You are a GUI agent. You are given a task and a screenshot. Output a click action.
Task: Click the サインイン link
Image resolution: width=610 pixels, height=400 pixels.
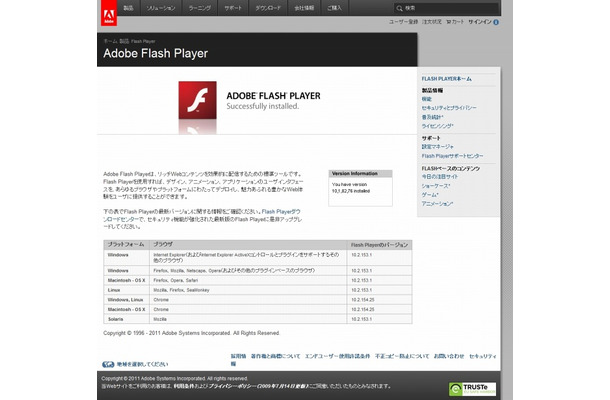point(480,22)
